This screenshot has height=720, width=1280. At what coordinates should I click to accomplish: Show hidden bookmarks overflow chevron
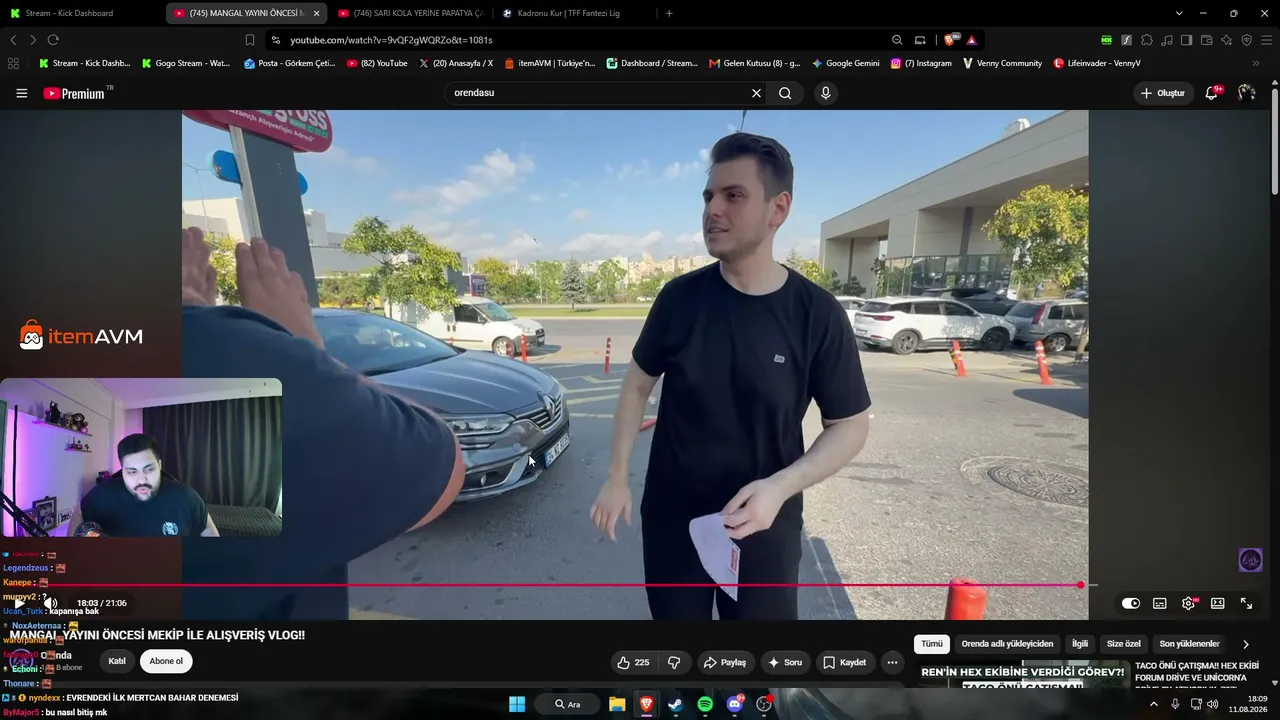coord(1256,63)
